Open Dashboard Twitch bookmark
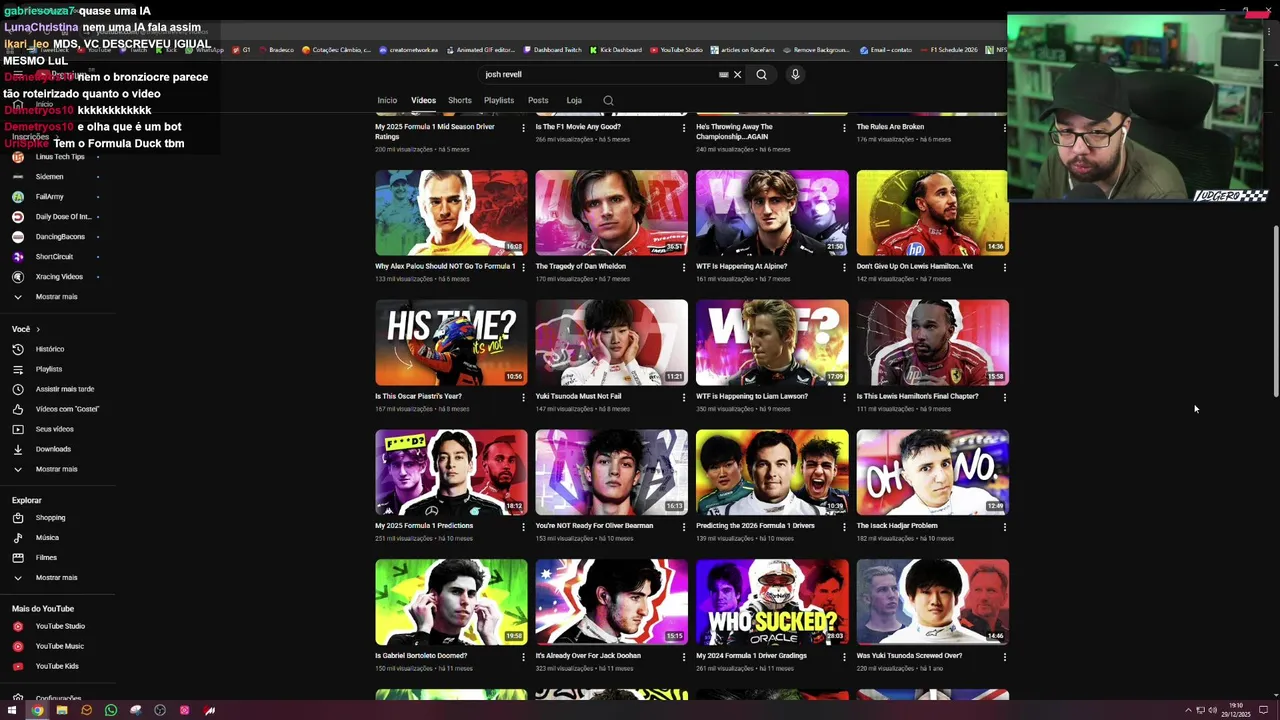 (x=552, y=50)
